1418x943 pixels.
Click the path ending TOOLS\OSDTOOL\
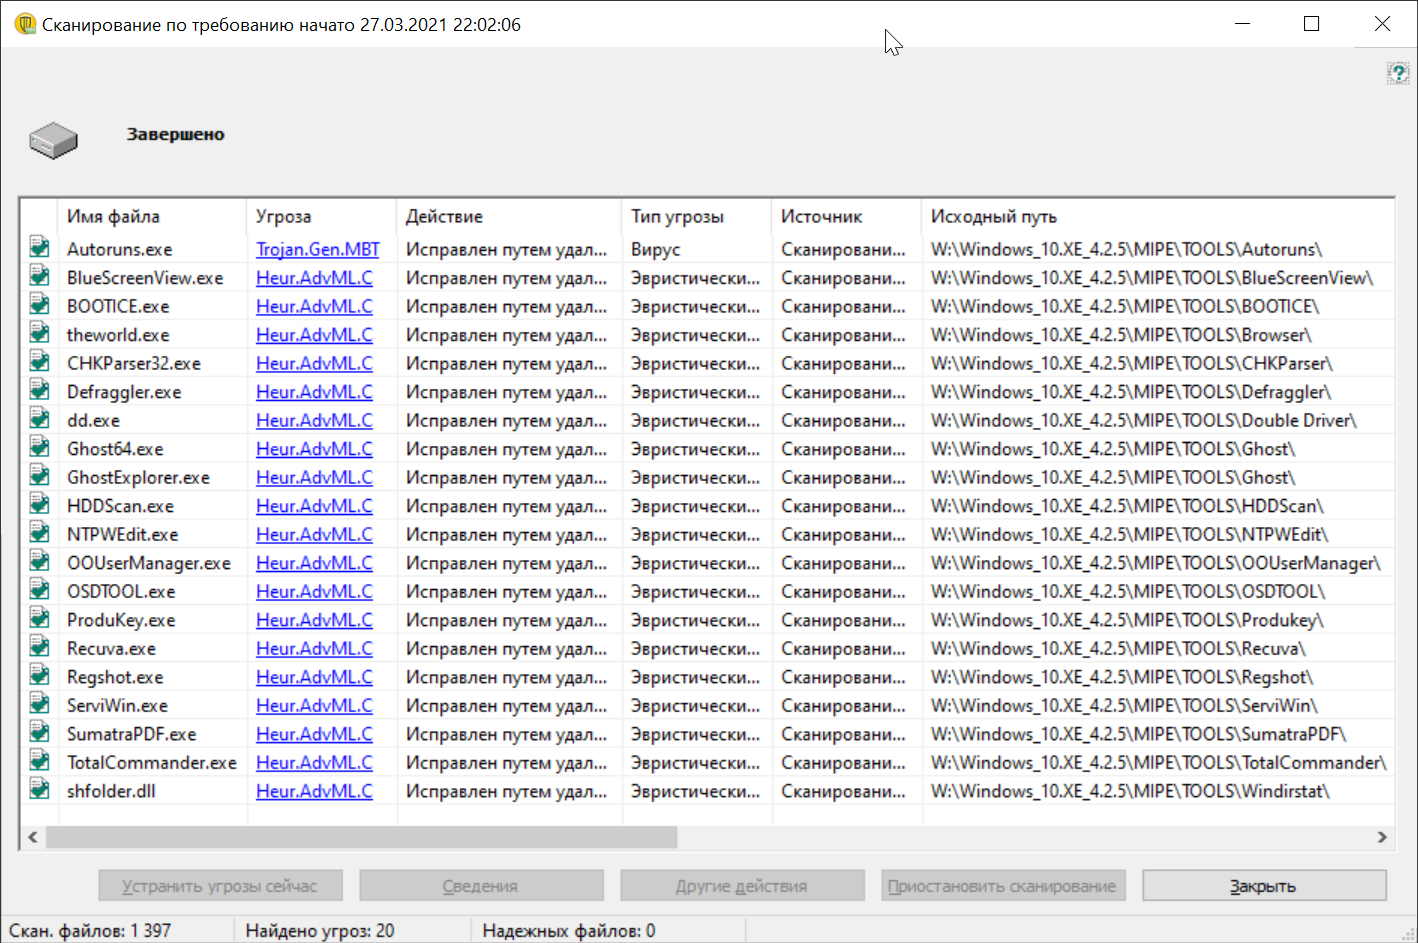tap(1128, 592)
